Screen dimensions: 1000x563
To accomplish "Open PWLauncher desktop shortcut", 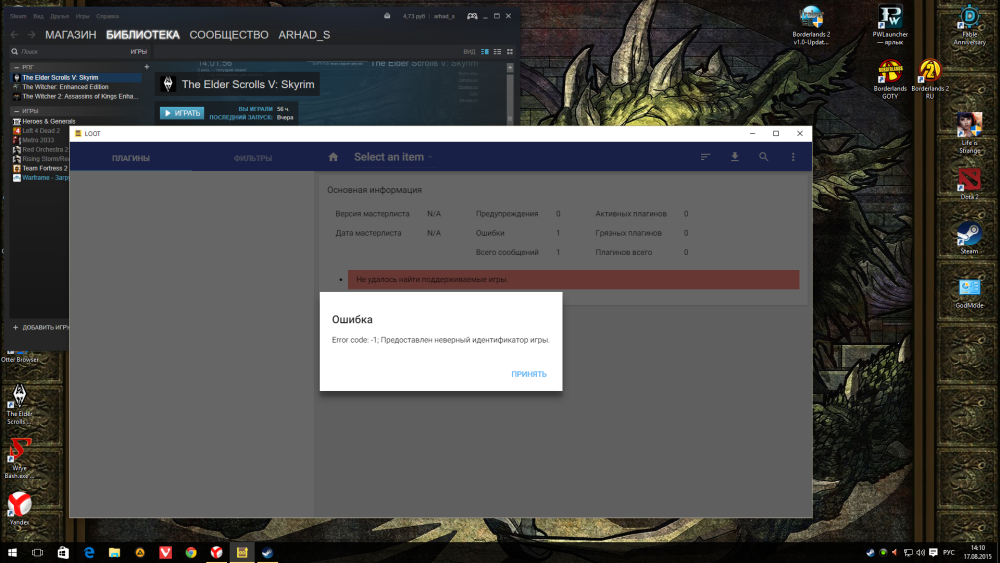I will pos(890,26).
